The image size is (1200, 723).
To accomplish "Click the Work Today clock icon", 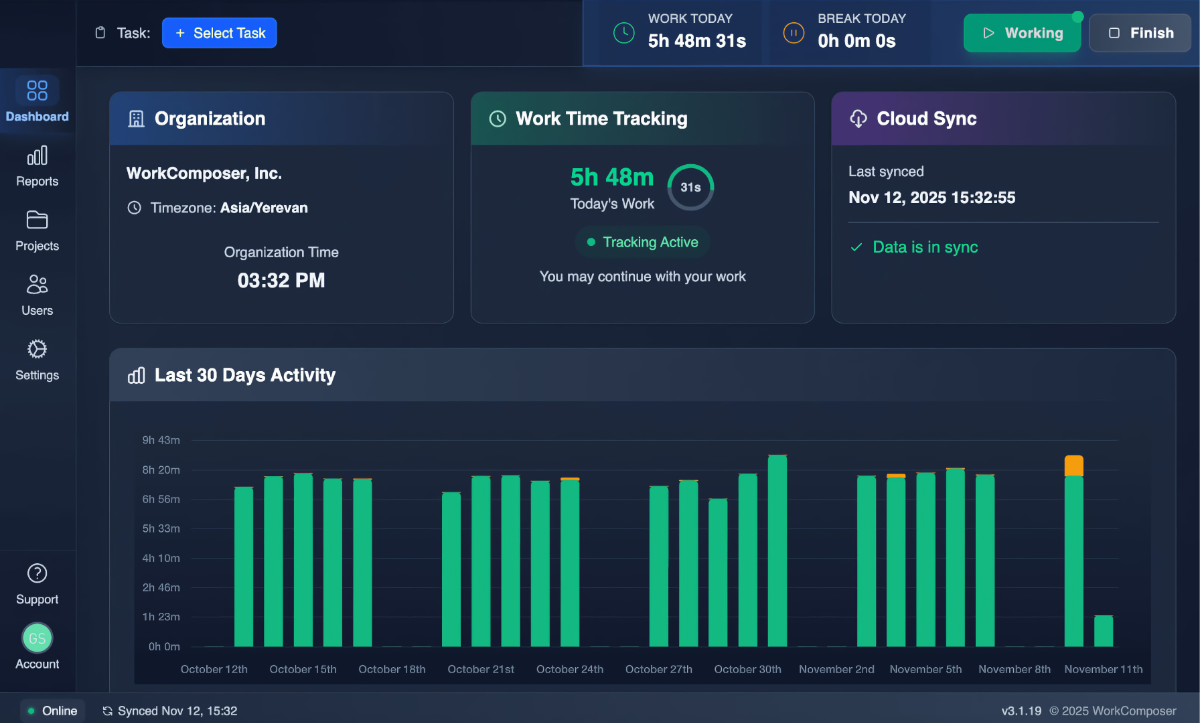I will [623, 32].
